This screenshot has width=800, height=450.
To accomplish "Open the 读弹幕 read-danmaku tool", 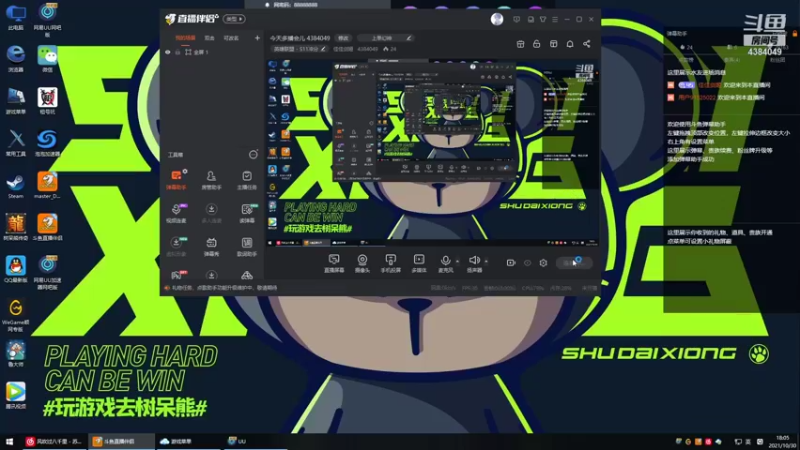I will click(x=247, y=213).
